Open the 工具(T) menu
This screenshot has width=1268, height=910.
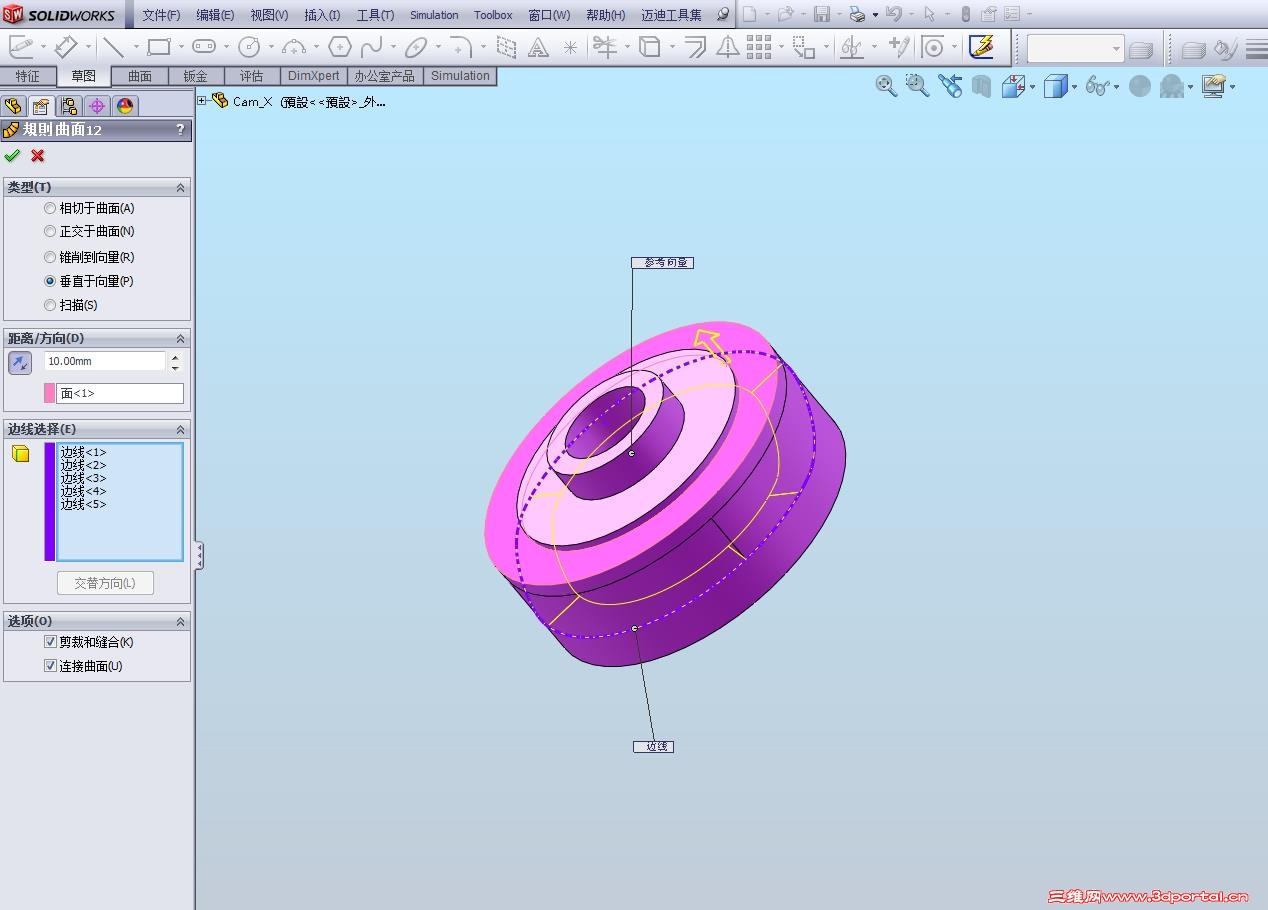(x=375, y=15)
